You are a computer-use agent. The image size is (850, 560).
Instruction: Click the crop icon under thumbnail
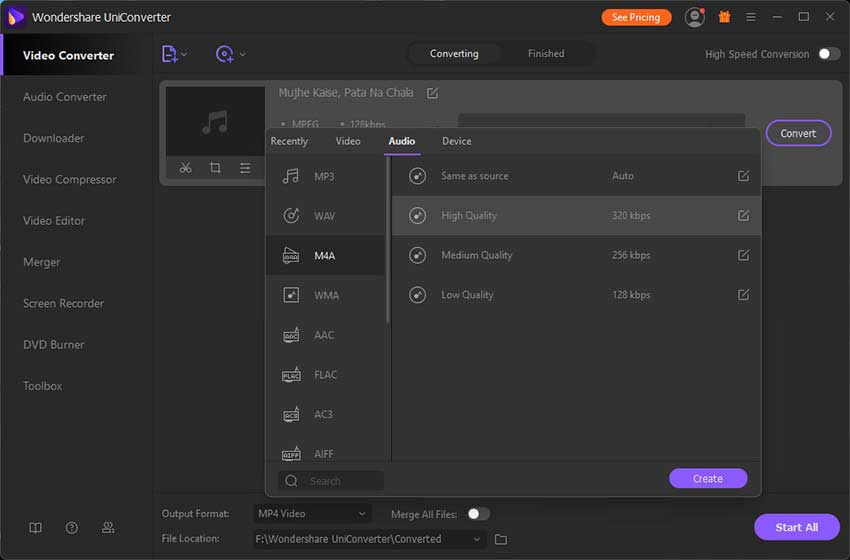click(215, 168)
